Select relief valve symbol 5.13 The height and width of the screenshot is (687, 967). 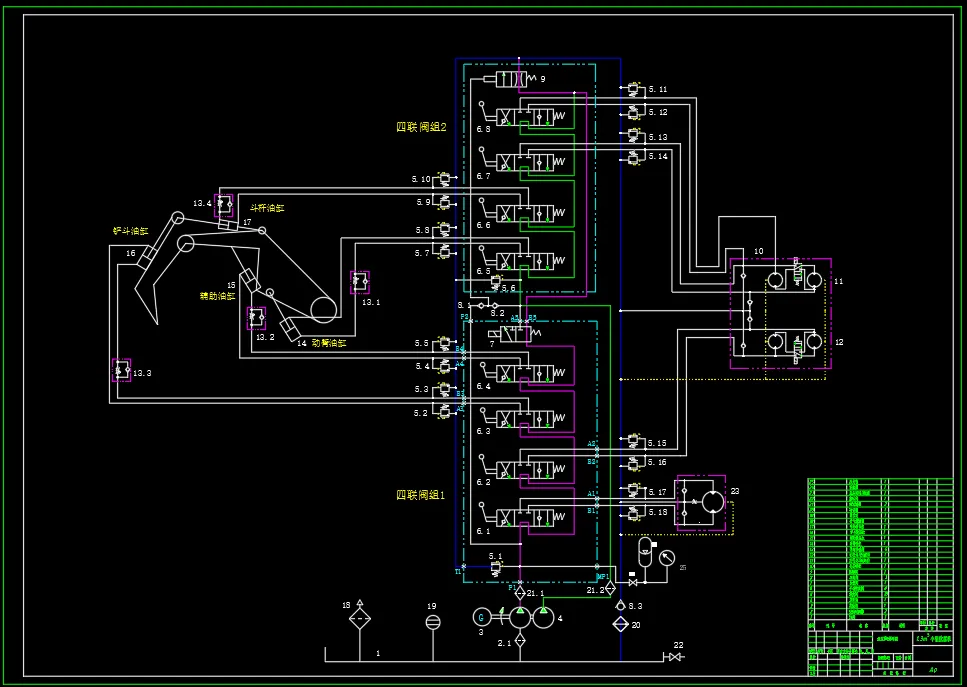pos(633,136)
